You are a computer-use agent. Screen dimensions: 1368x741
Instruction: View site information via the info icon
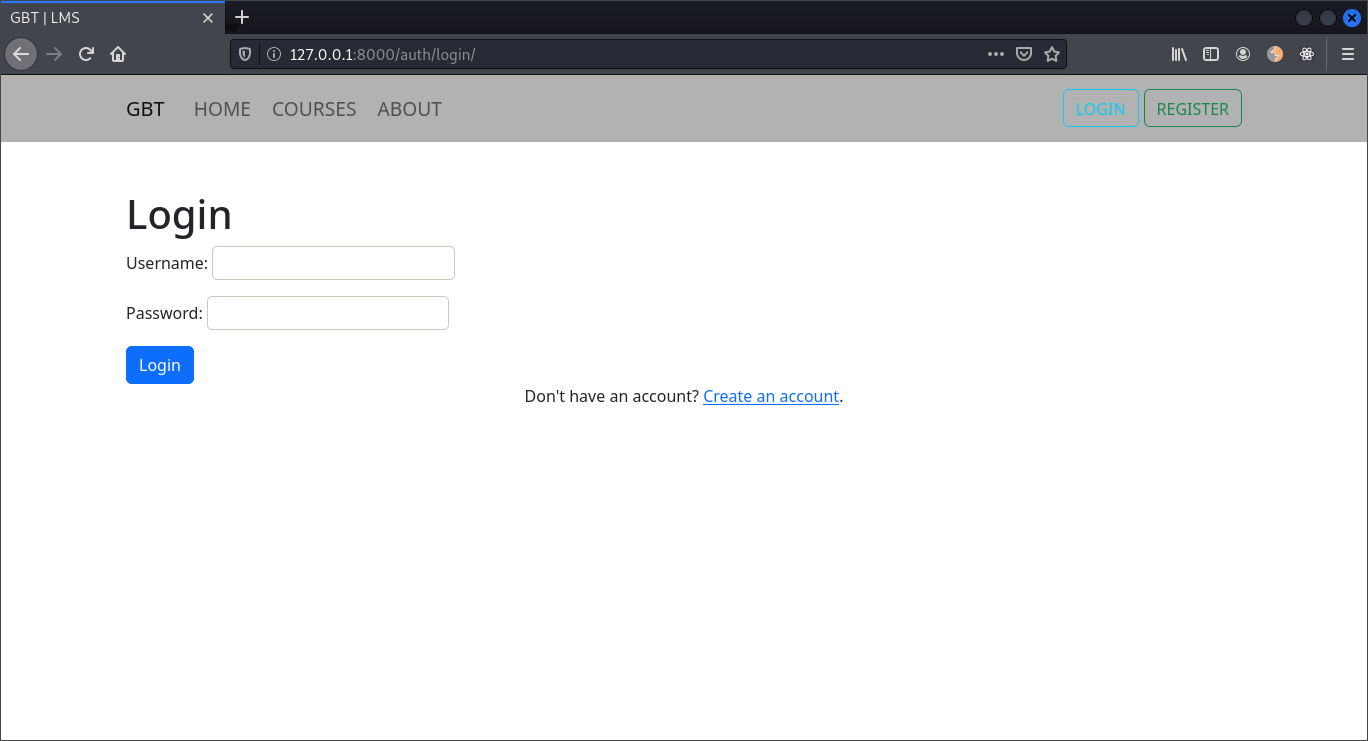point(274,54)
